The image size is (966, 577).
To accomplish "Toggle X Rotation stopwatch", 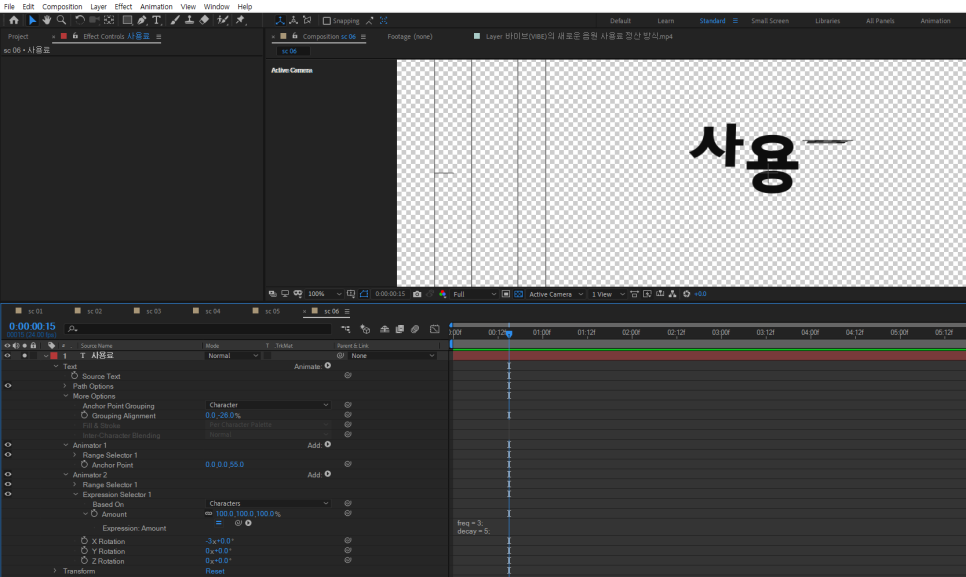I will (84, 541).
